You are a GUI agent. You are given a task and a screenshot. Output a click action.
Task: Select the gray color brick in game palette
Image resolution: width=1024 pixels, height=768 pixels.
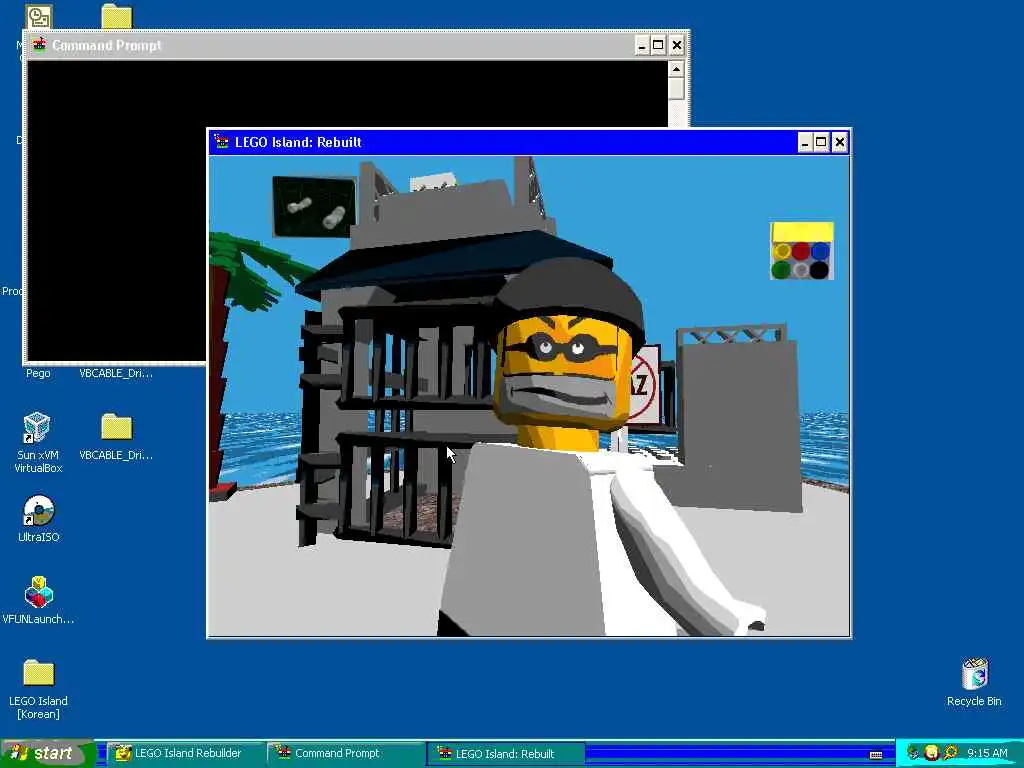click(801, 270)
